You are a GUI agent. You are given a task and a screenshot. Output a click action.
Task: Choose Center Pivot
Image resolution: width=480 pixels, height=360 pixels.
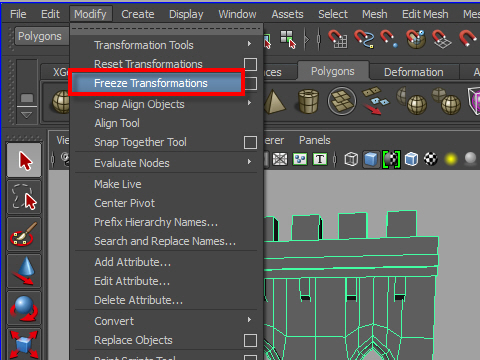pos(124,203)
